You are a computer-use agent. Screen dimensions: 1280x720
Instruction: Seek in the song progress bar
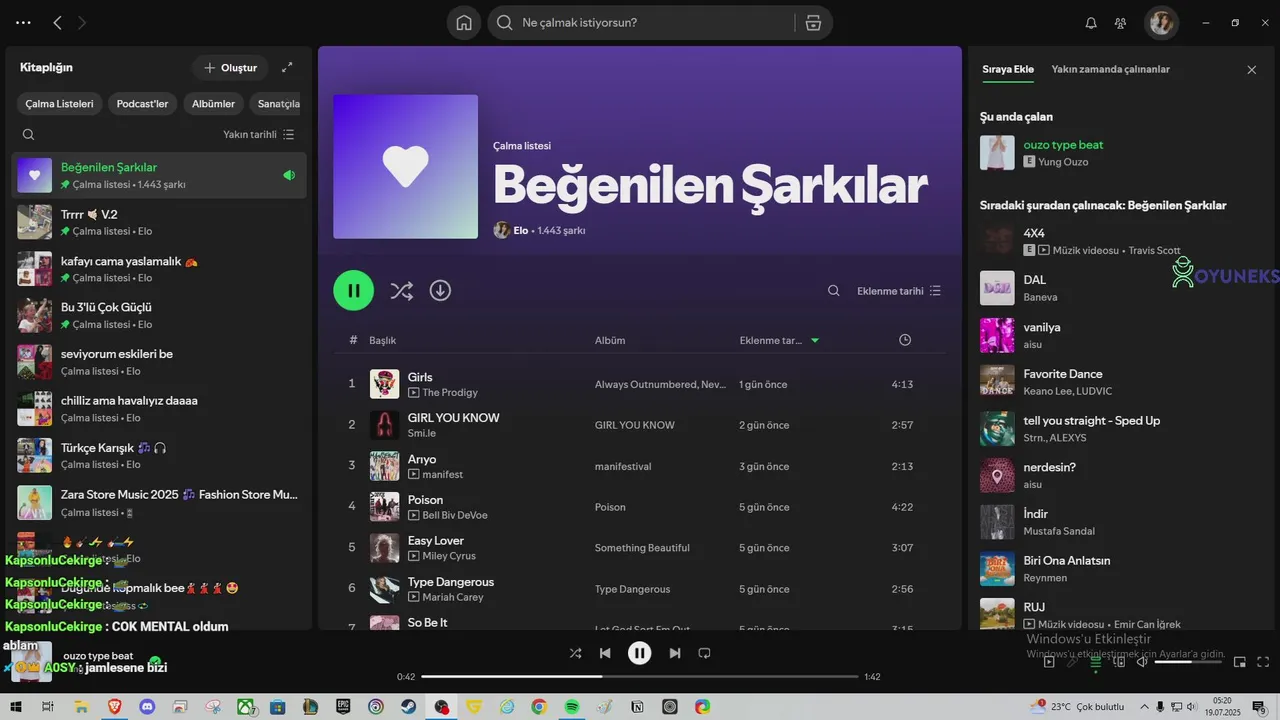point(640,677)
